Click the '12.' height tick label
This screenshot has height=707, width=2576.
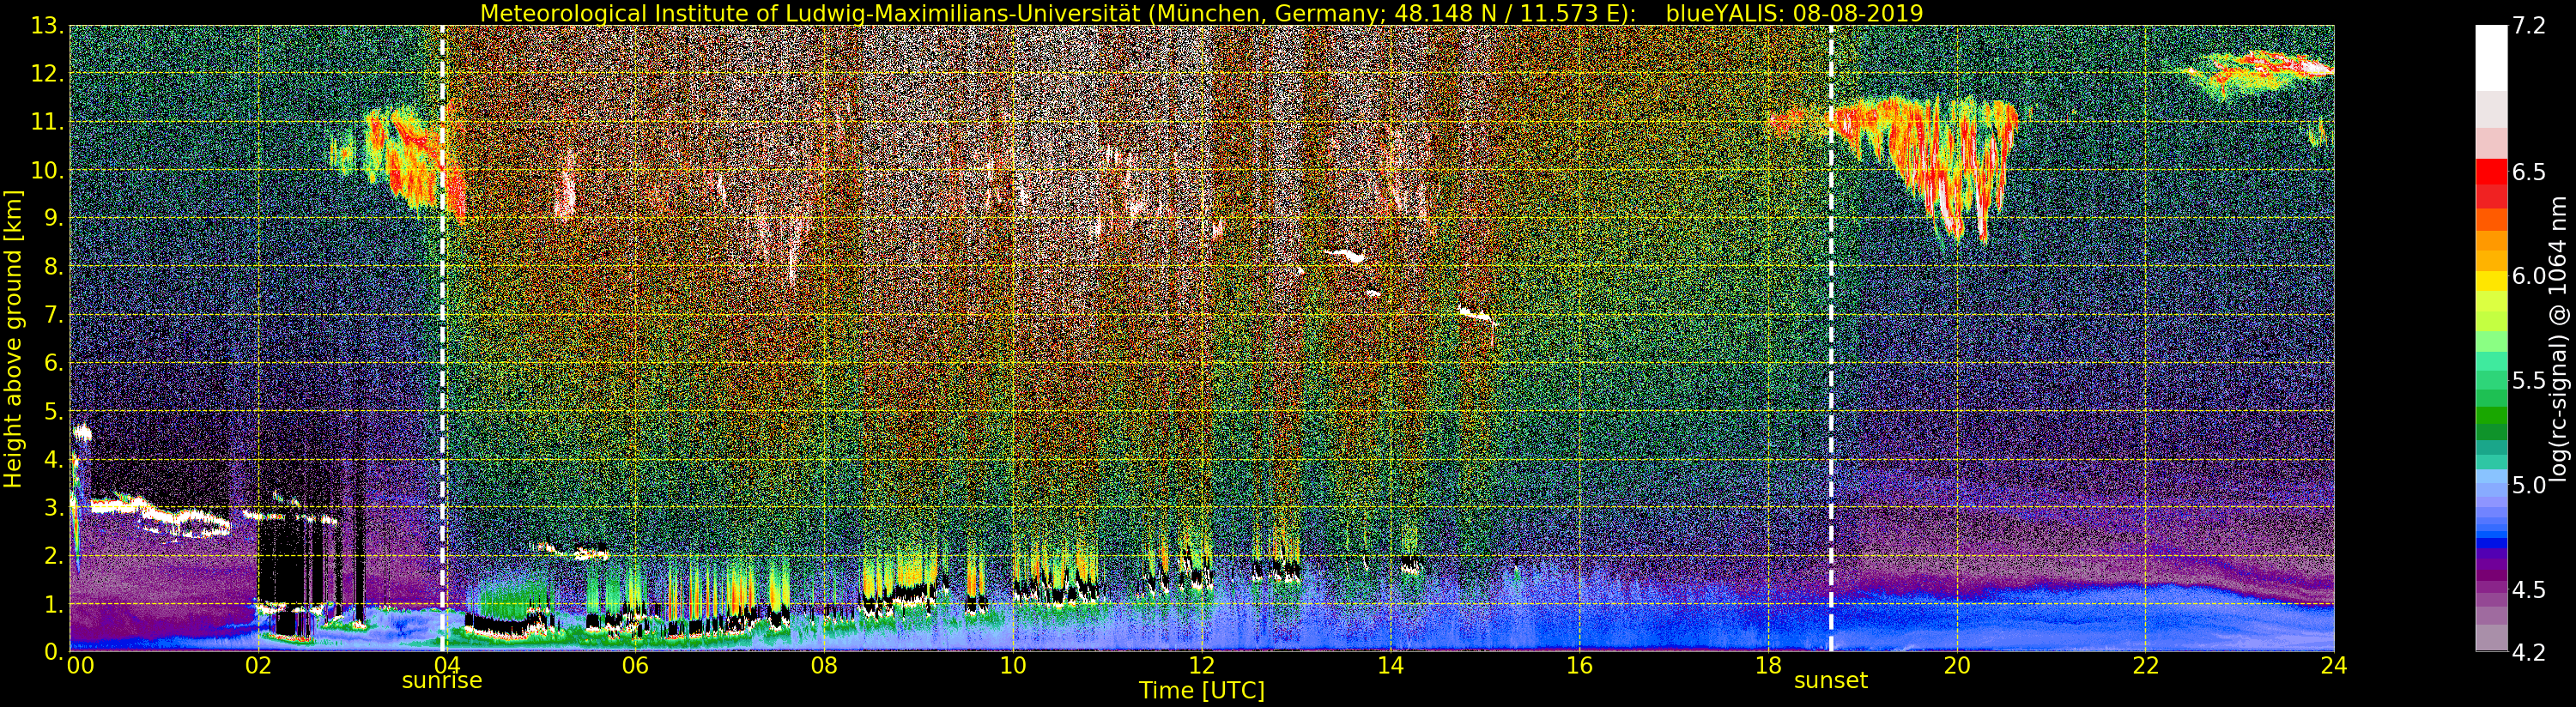click(x=47, y=74)
